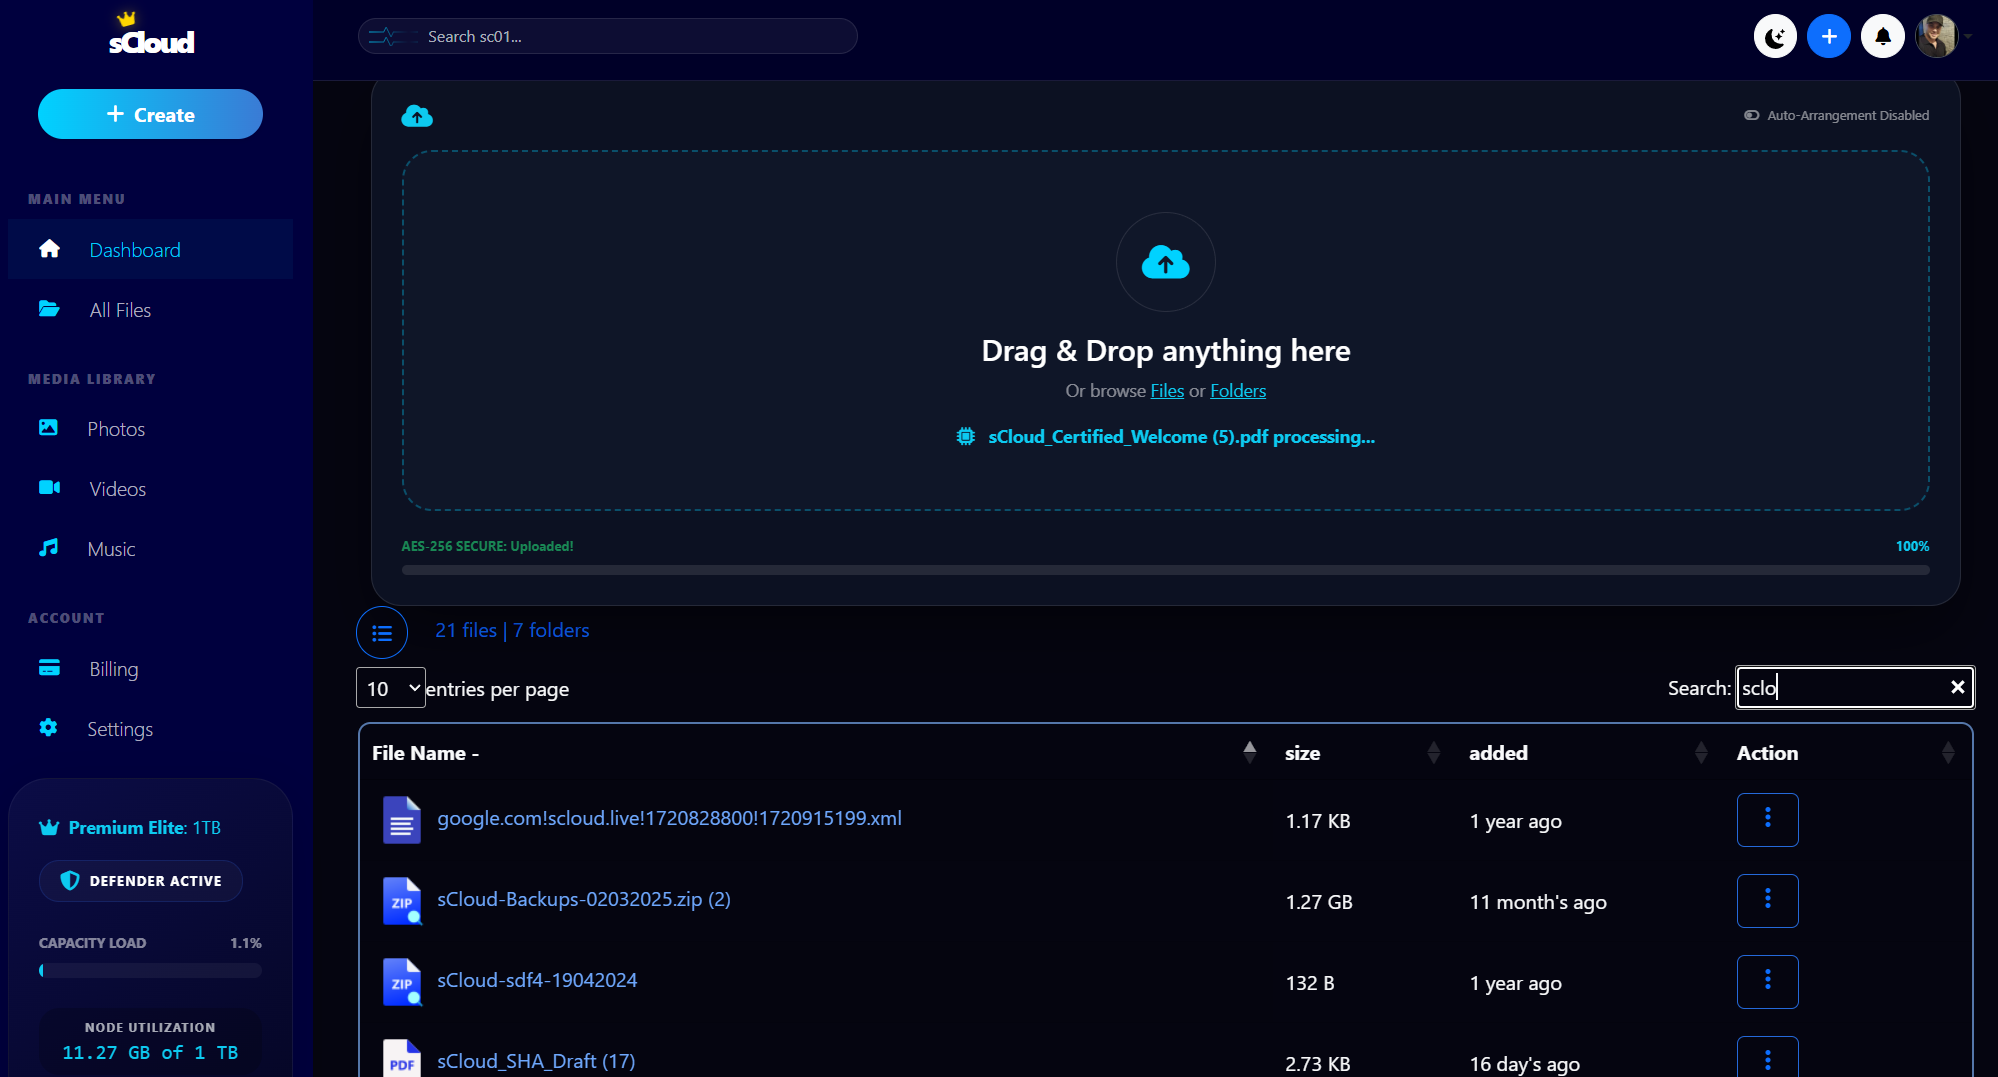
Task: Click the notification bell icon
Action: click(x=1883, y=36)
